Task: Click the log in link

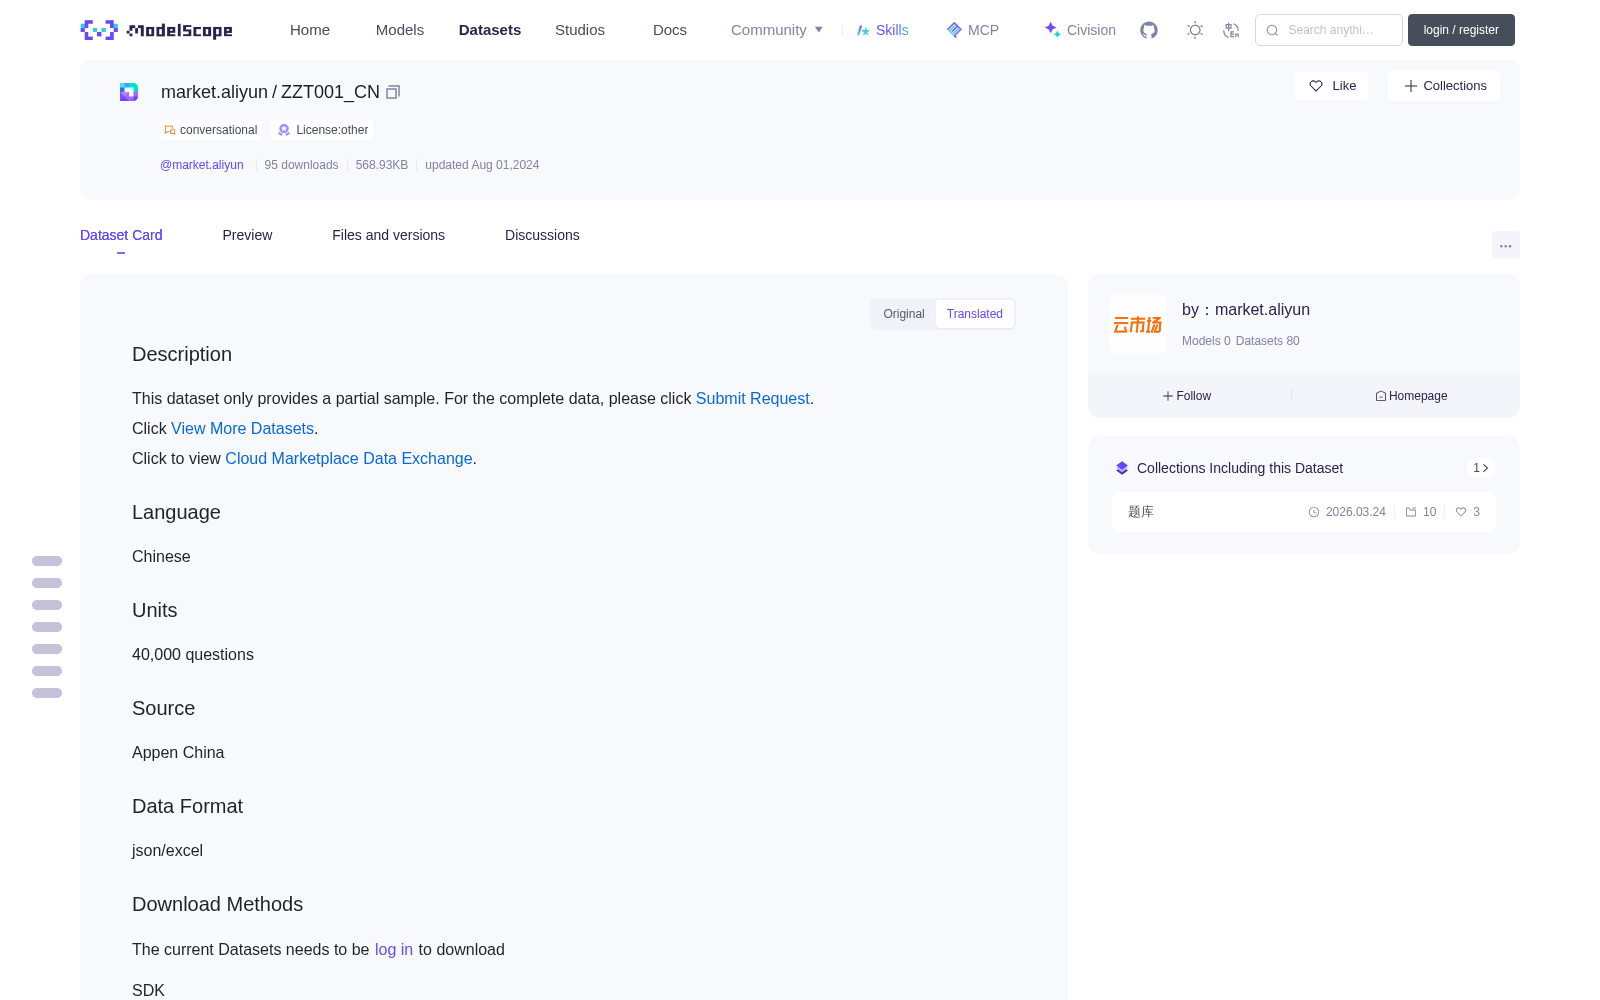Action: point(394,950)
